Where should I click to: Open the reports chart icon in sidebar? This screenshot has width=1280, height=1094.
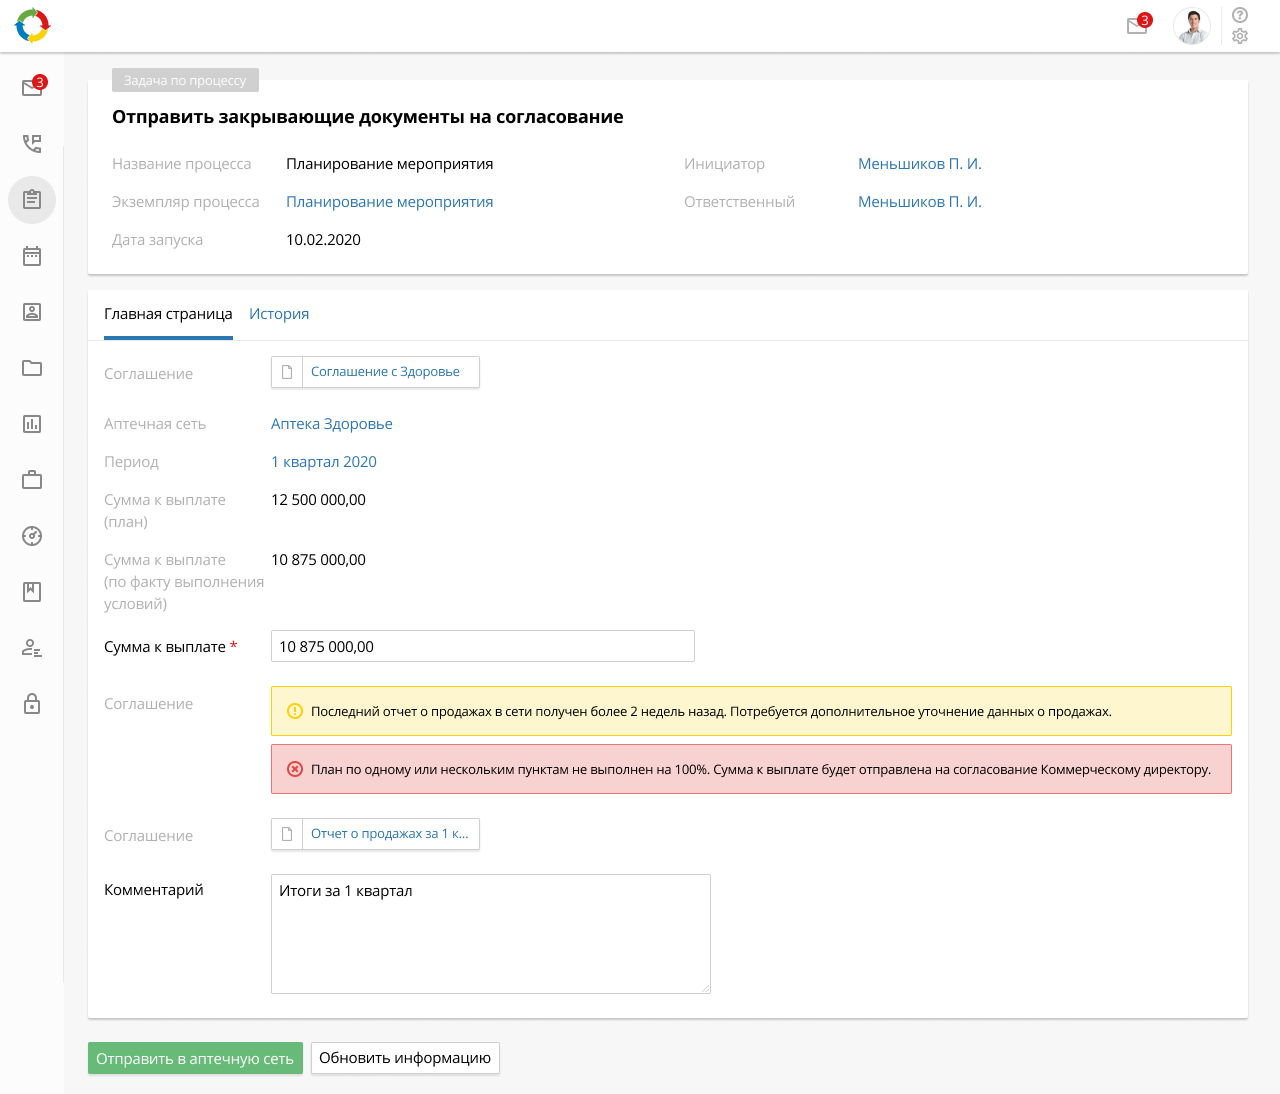(x=32, y=424)
